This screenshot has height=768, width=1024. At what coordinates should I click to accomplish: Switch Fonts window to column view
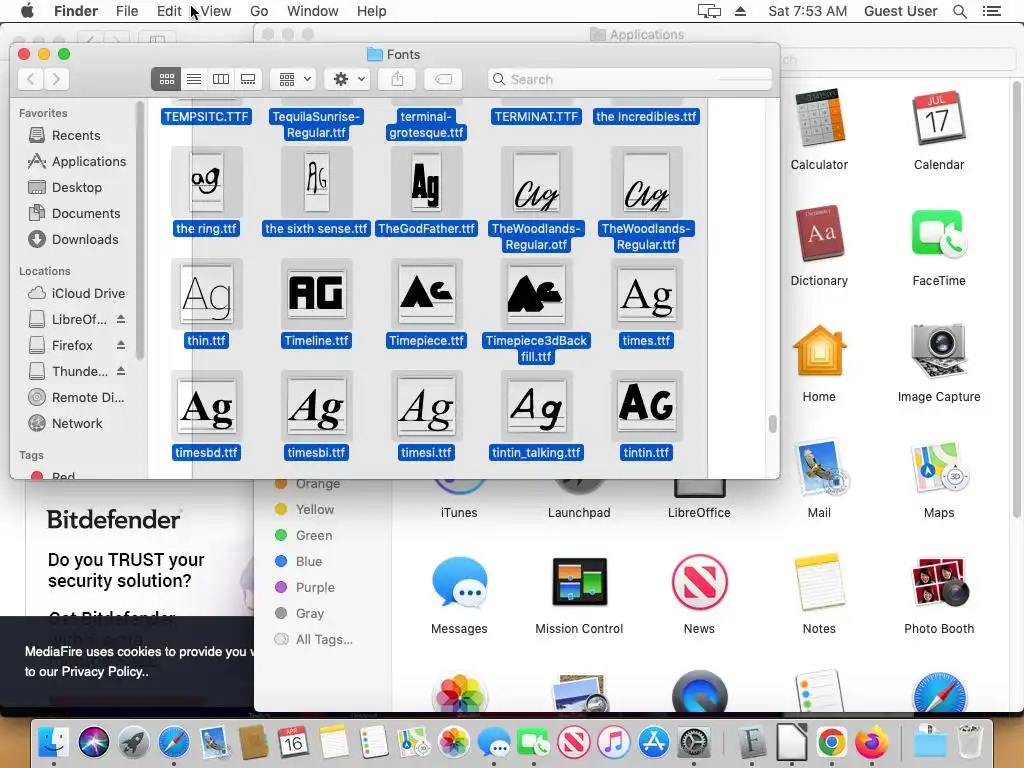point(221,79)
